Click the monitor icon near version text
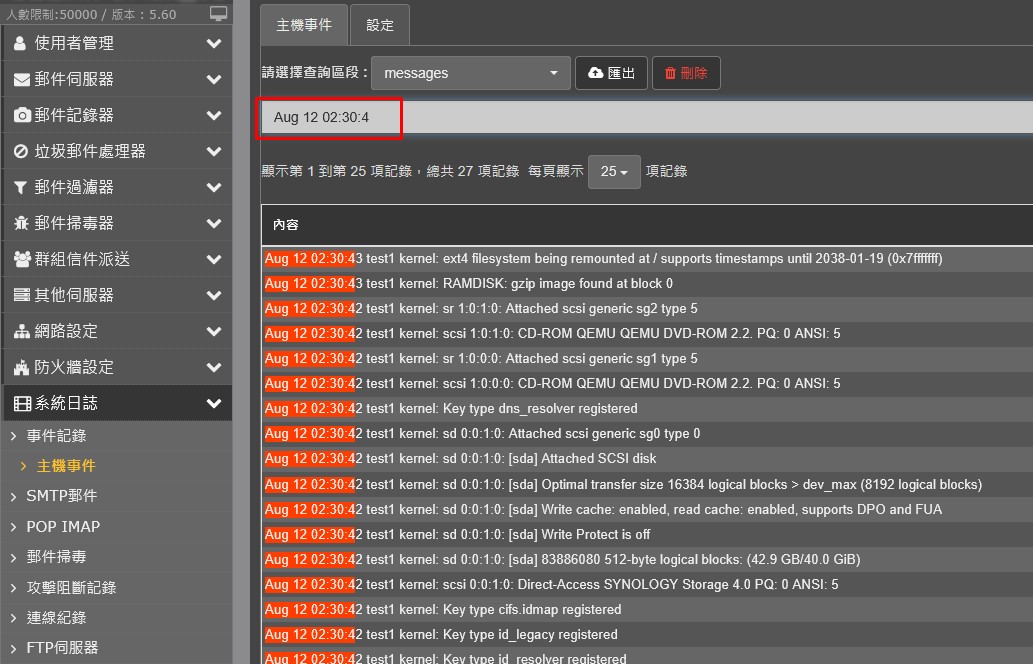This screenshot has width=1033, height=664. (x=218, y=14)
